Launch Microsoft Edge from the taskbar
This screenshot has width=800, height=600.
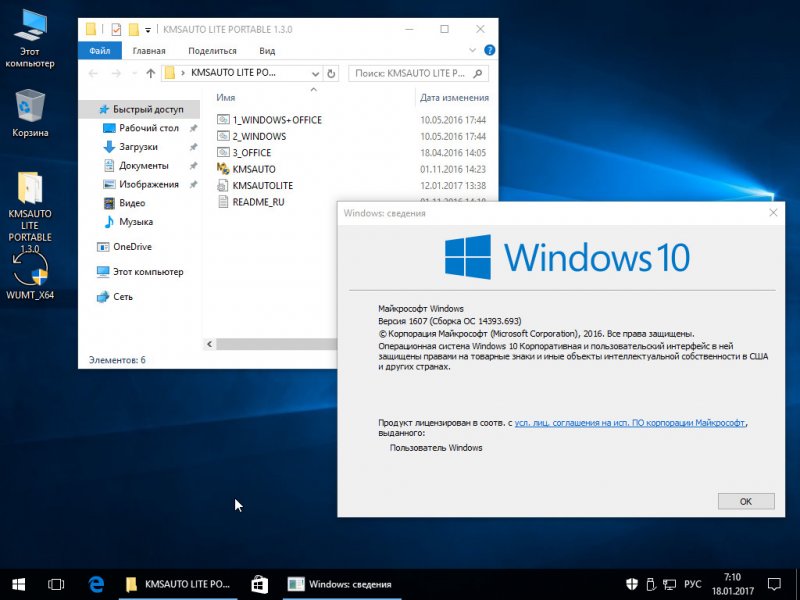[96, 584]
